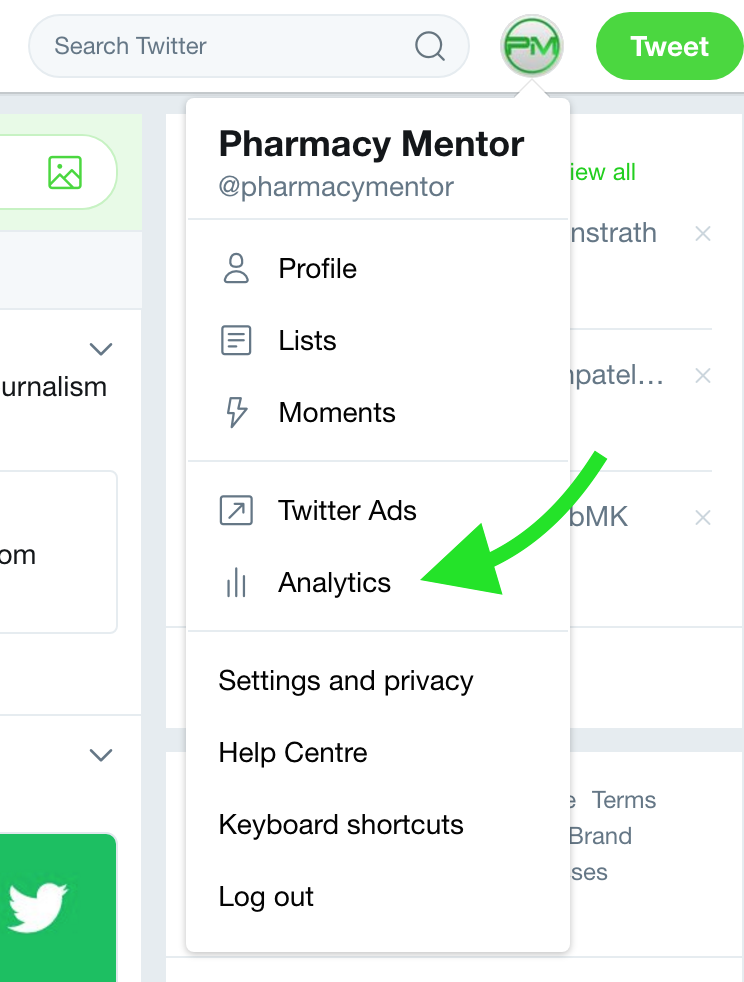Click the Lists document icon

(236, 341)
